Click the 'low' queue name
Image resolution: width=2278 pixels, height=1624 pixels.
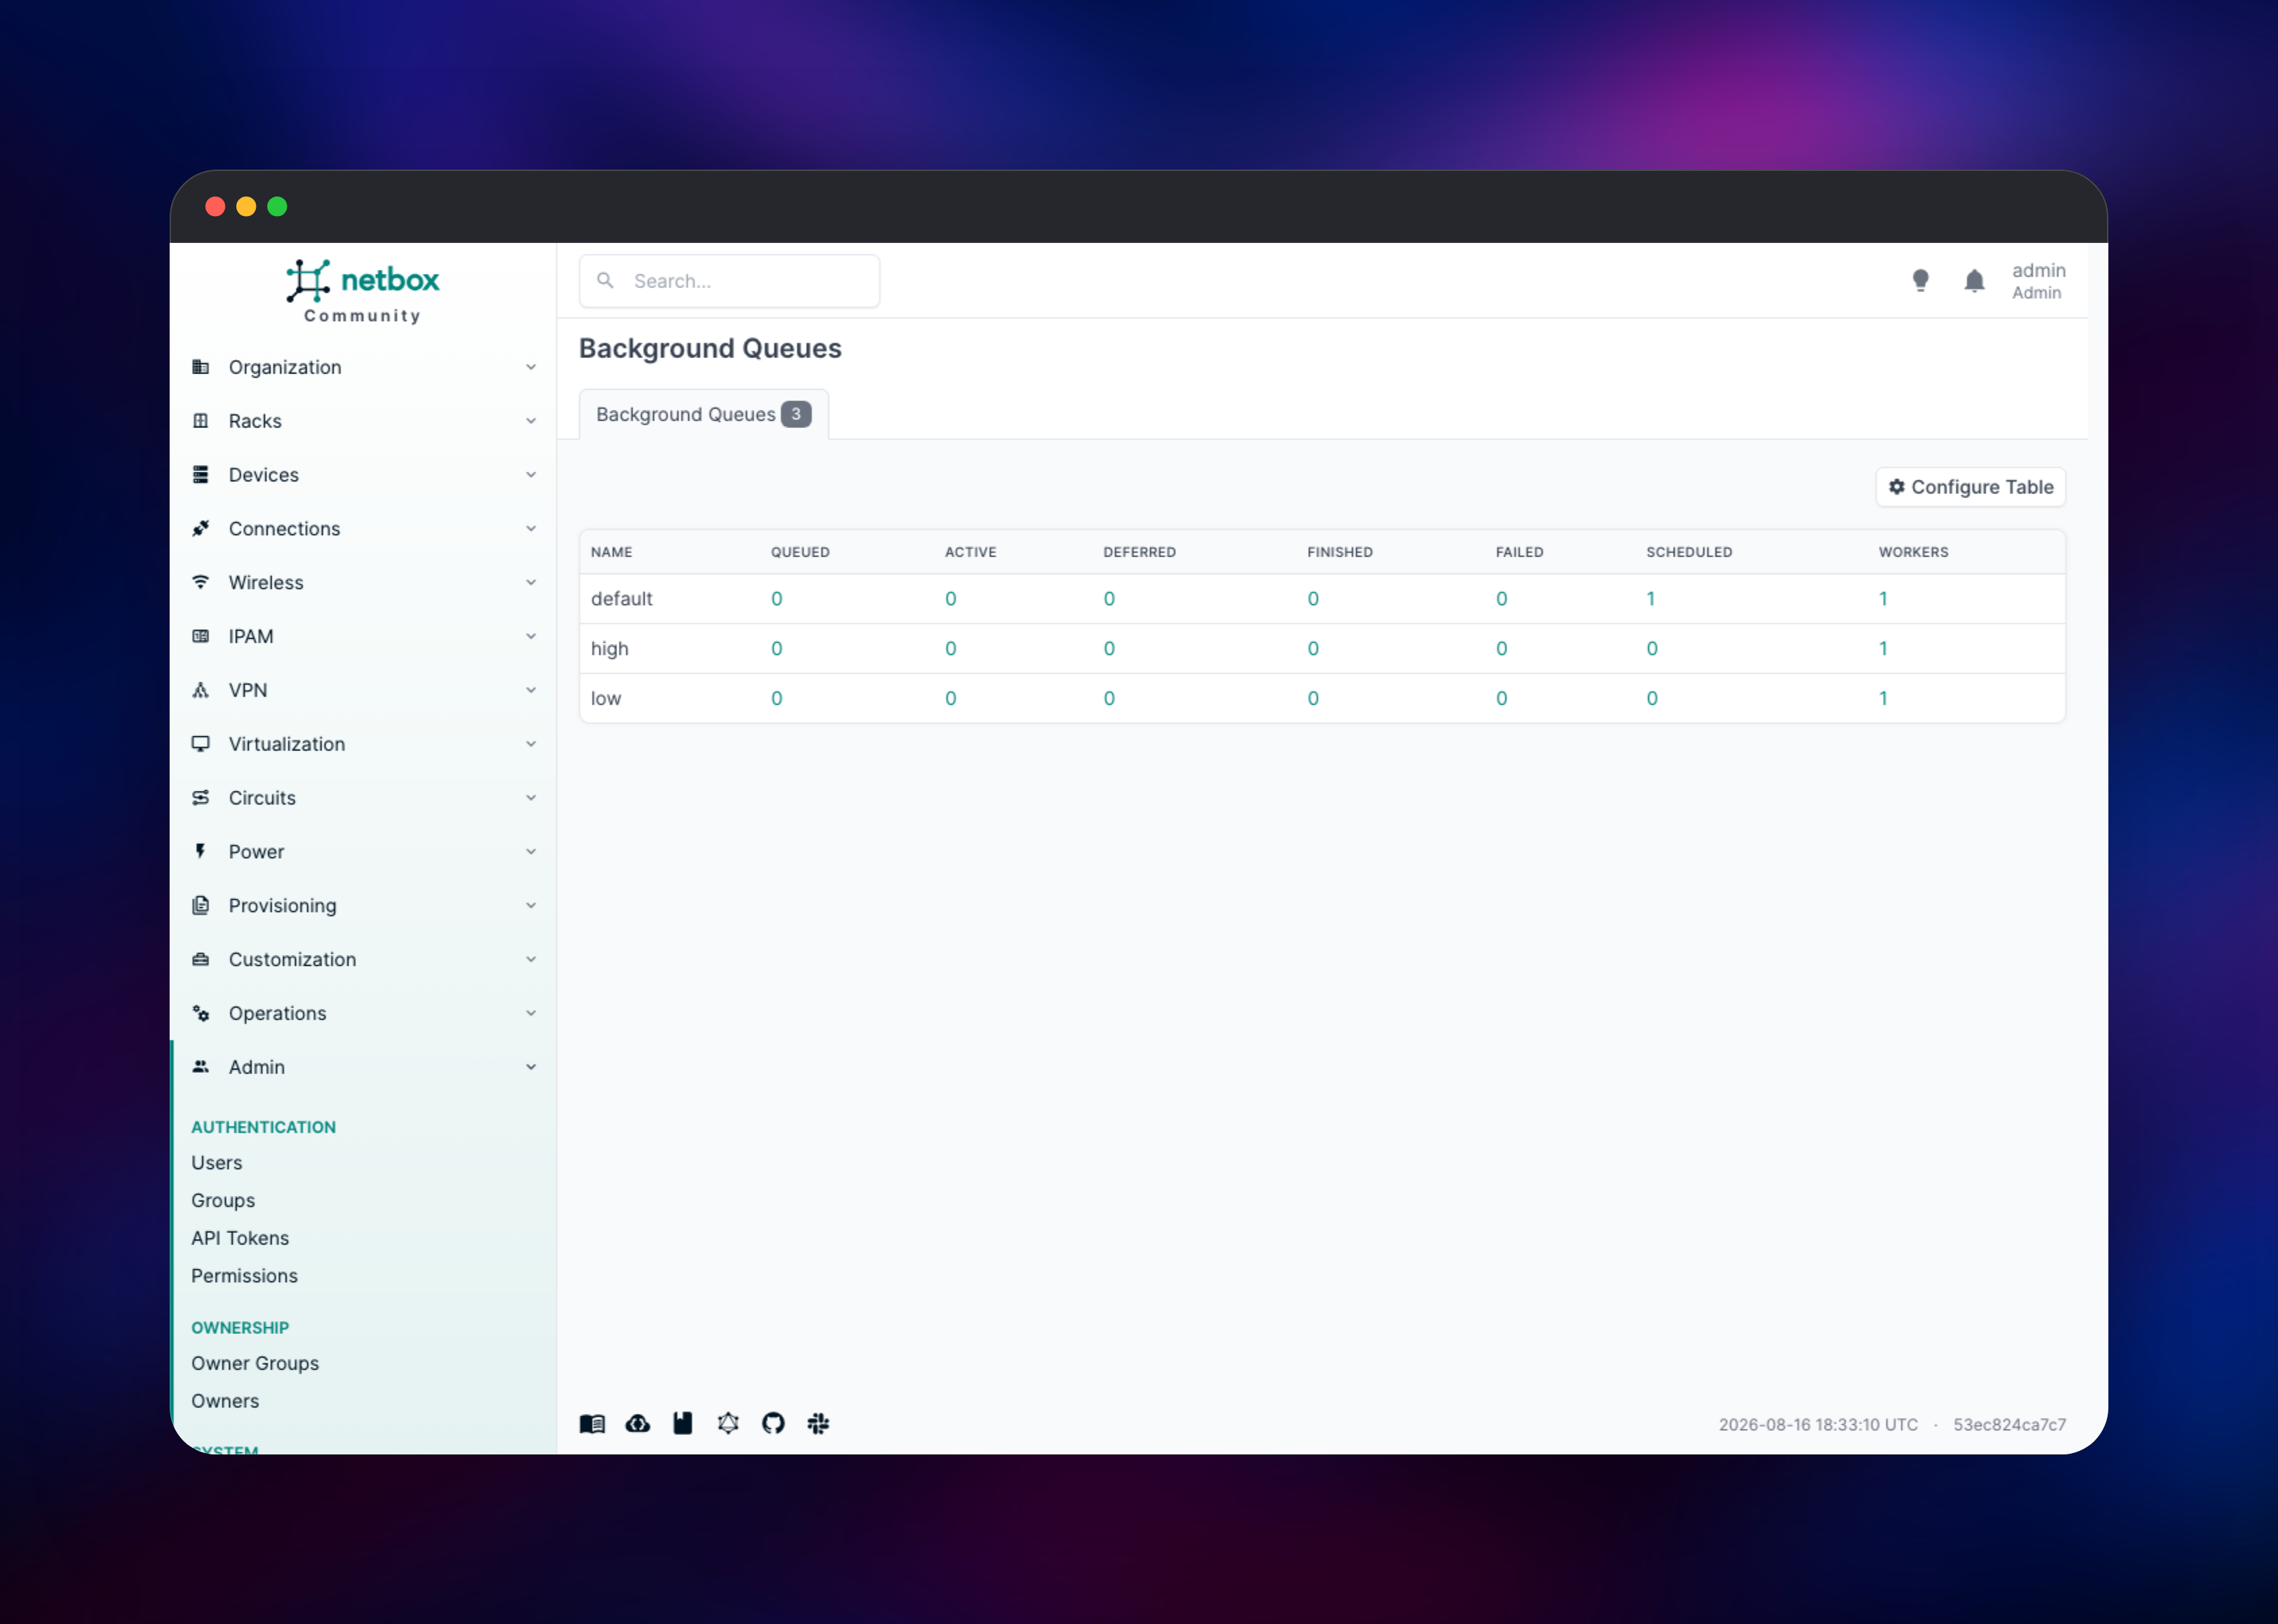pyautogui.click(x=606, y=699)
